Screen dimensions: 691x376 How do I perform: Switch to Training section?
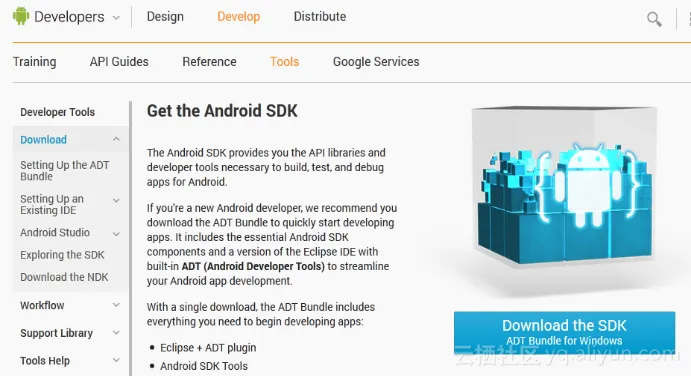coord(34,62)
